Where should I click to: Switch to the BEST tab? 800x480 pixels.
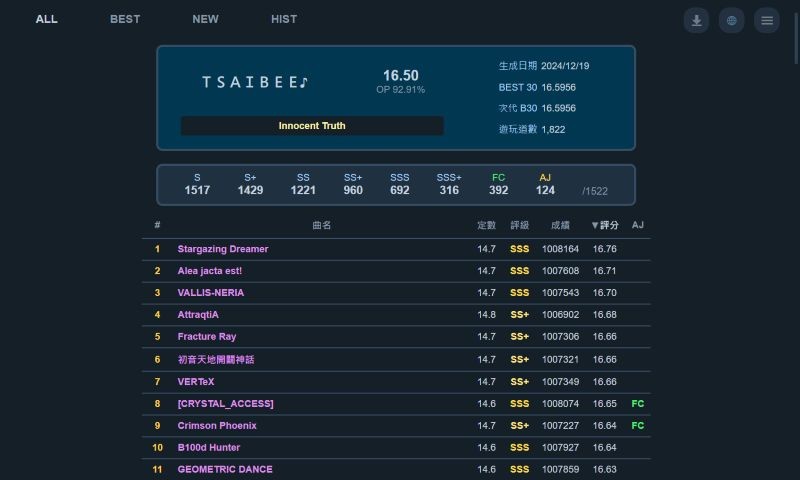[x=125, y=19]
